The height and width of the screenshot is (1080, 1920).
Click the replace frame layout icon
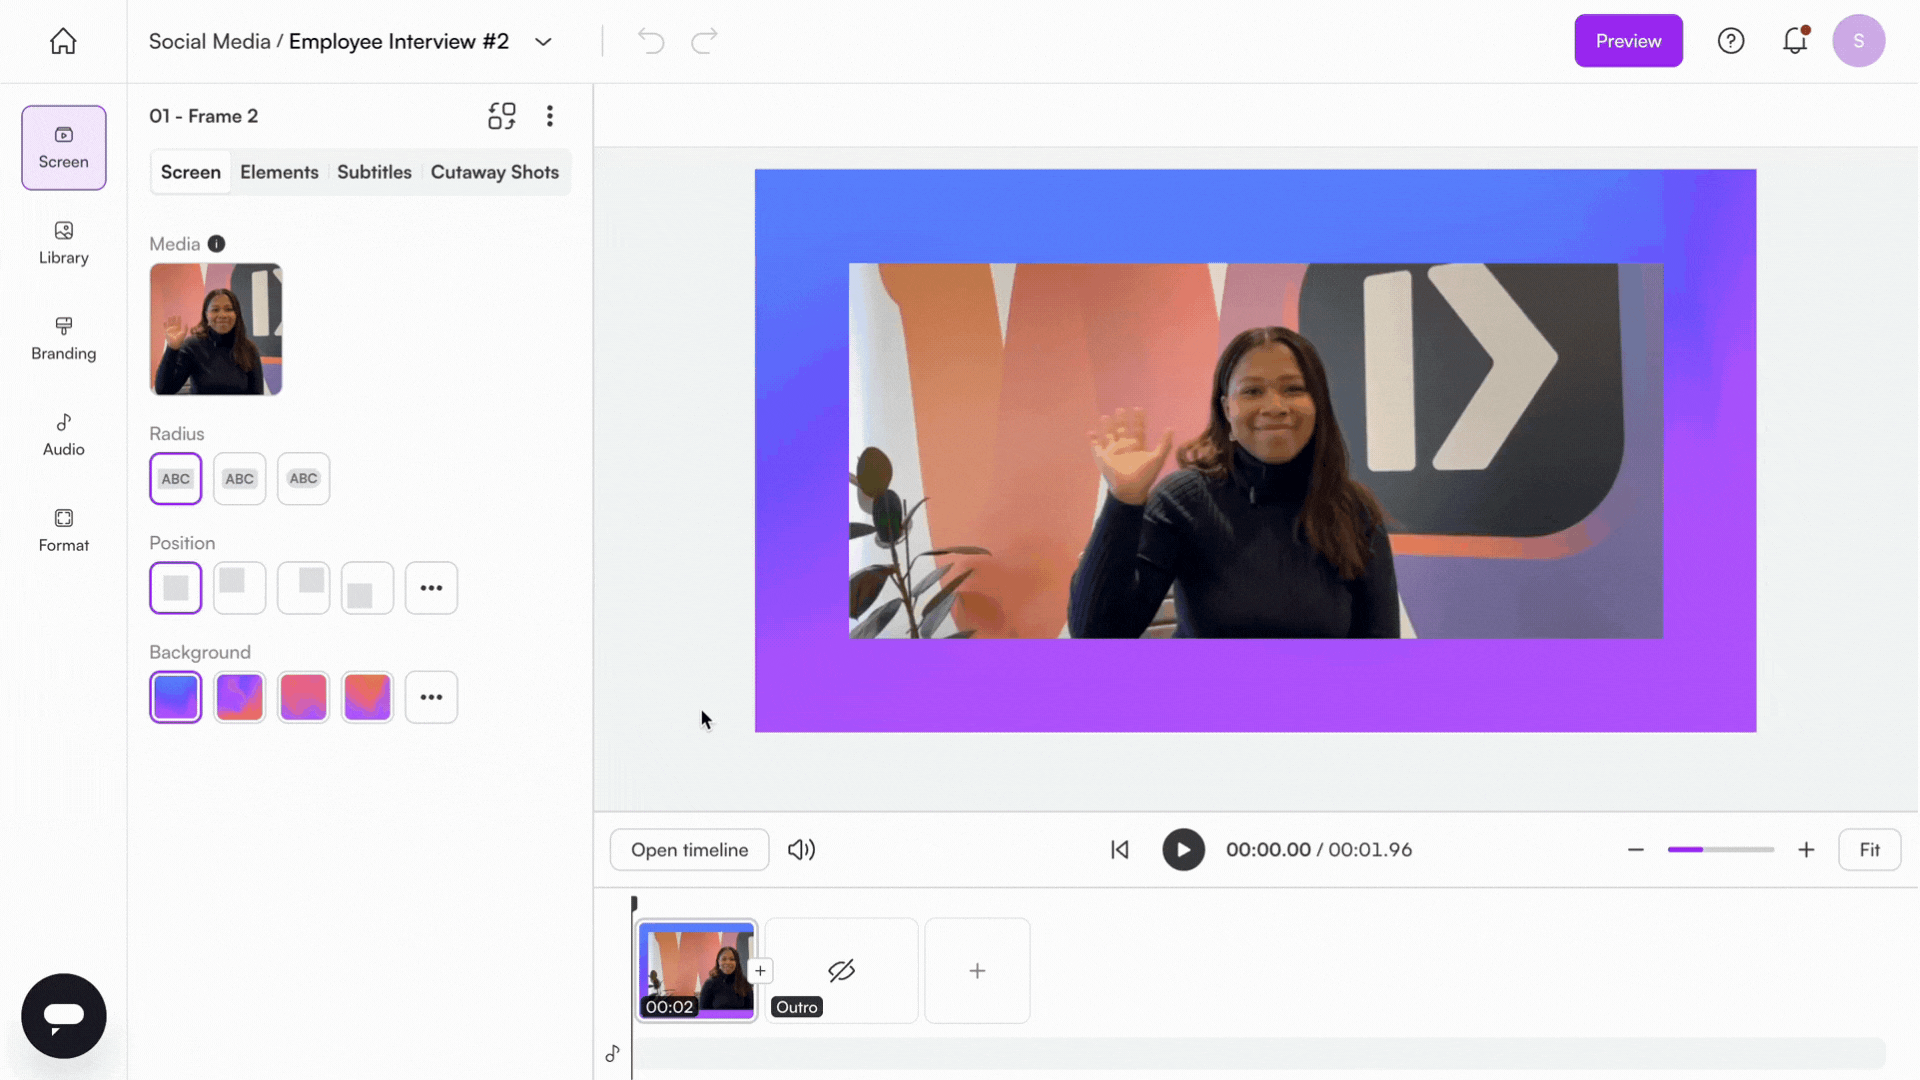pos(502,116)
